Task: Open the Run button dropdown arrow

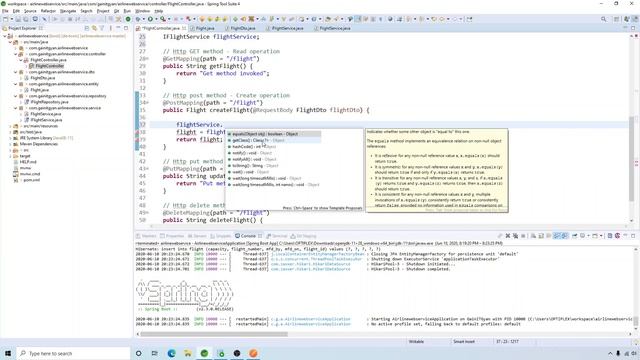Action: click(x=156, y=19)
